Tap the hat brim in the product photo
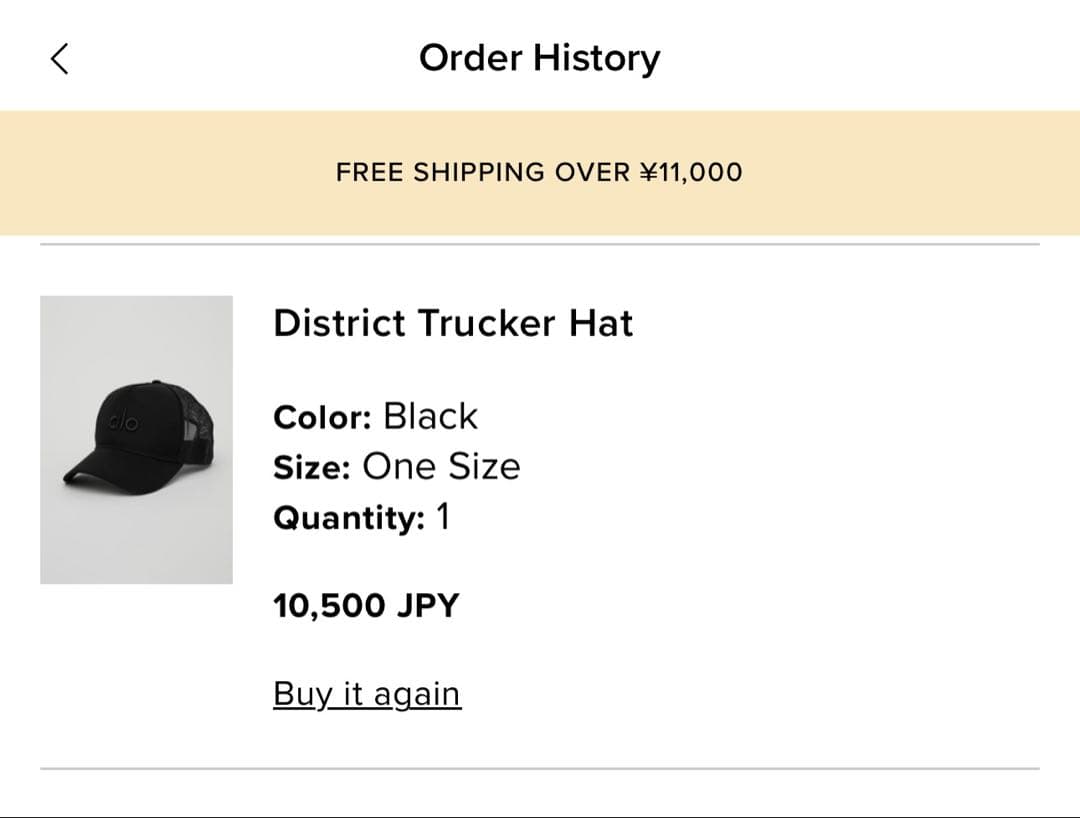Screen dimensions: 1080x818 tap(88, 470)
